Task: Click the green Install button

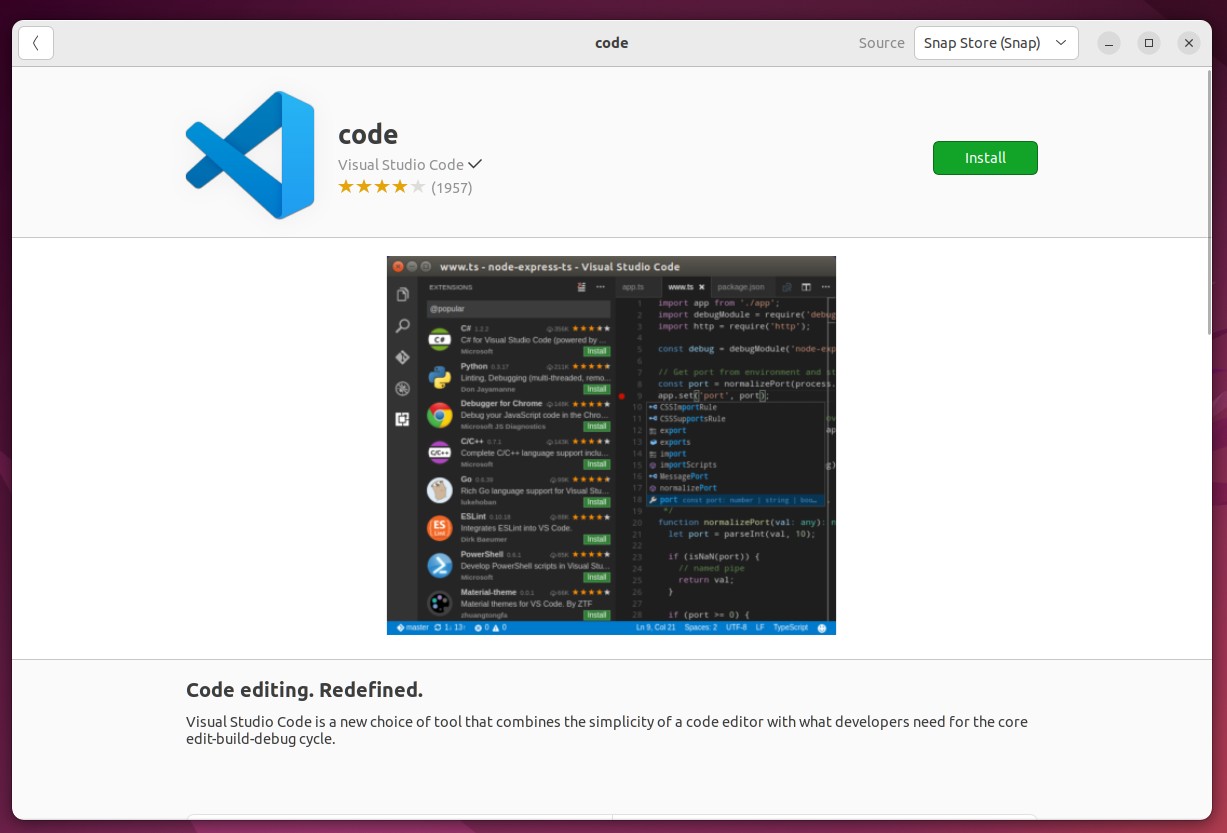Action: [985, 158]
